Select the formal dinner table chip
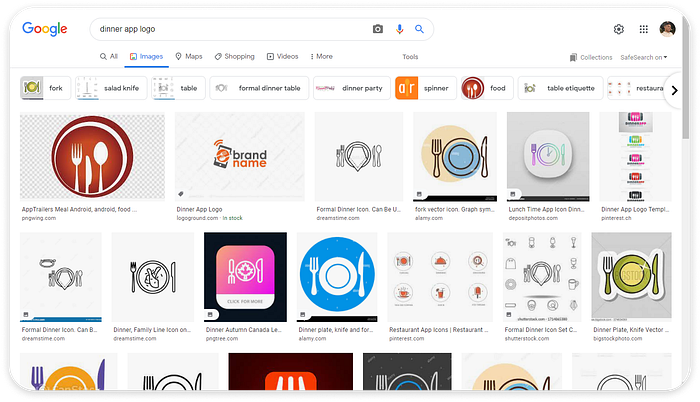Screen dimensions: 700x402 coord(259,88)
